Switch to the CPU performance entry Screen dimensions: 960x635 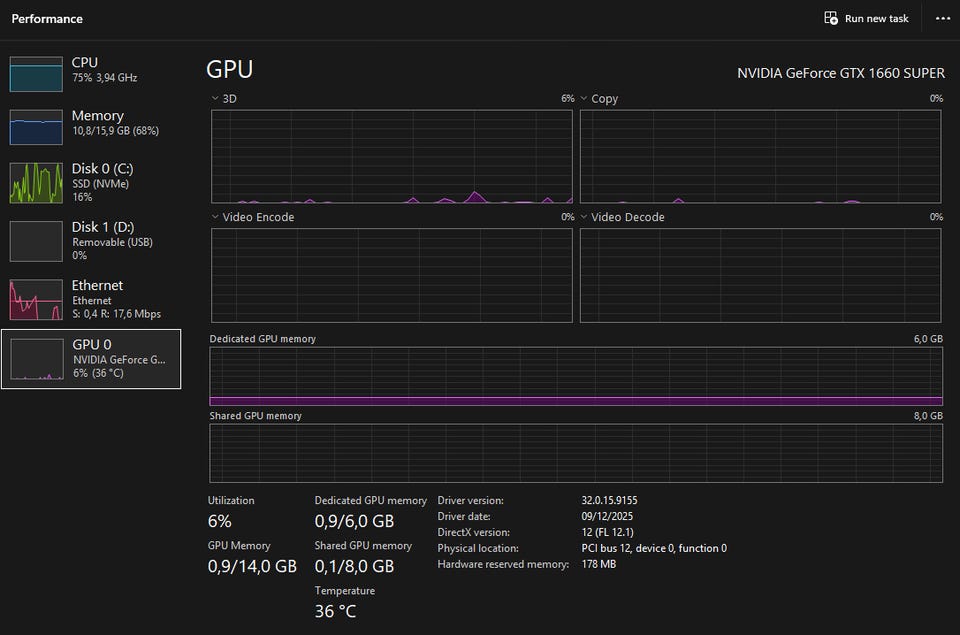coord(91,74)
